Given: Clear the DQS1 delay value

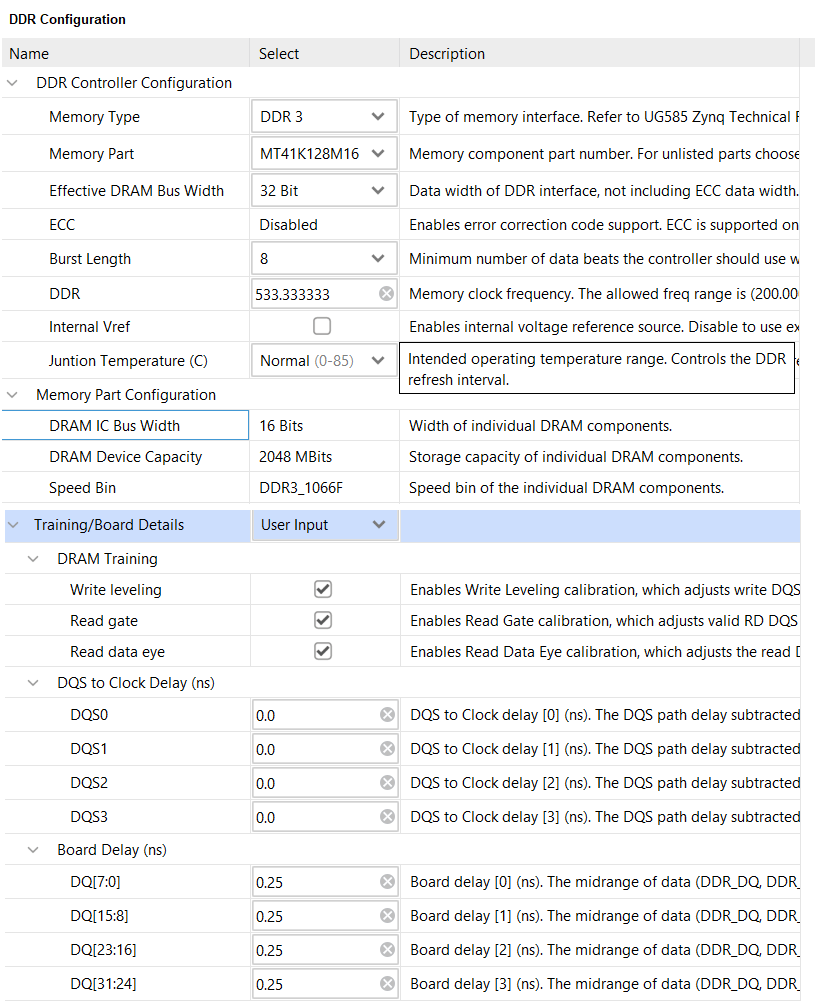Looking at the screenshot, I should 387,749.
